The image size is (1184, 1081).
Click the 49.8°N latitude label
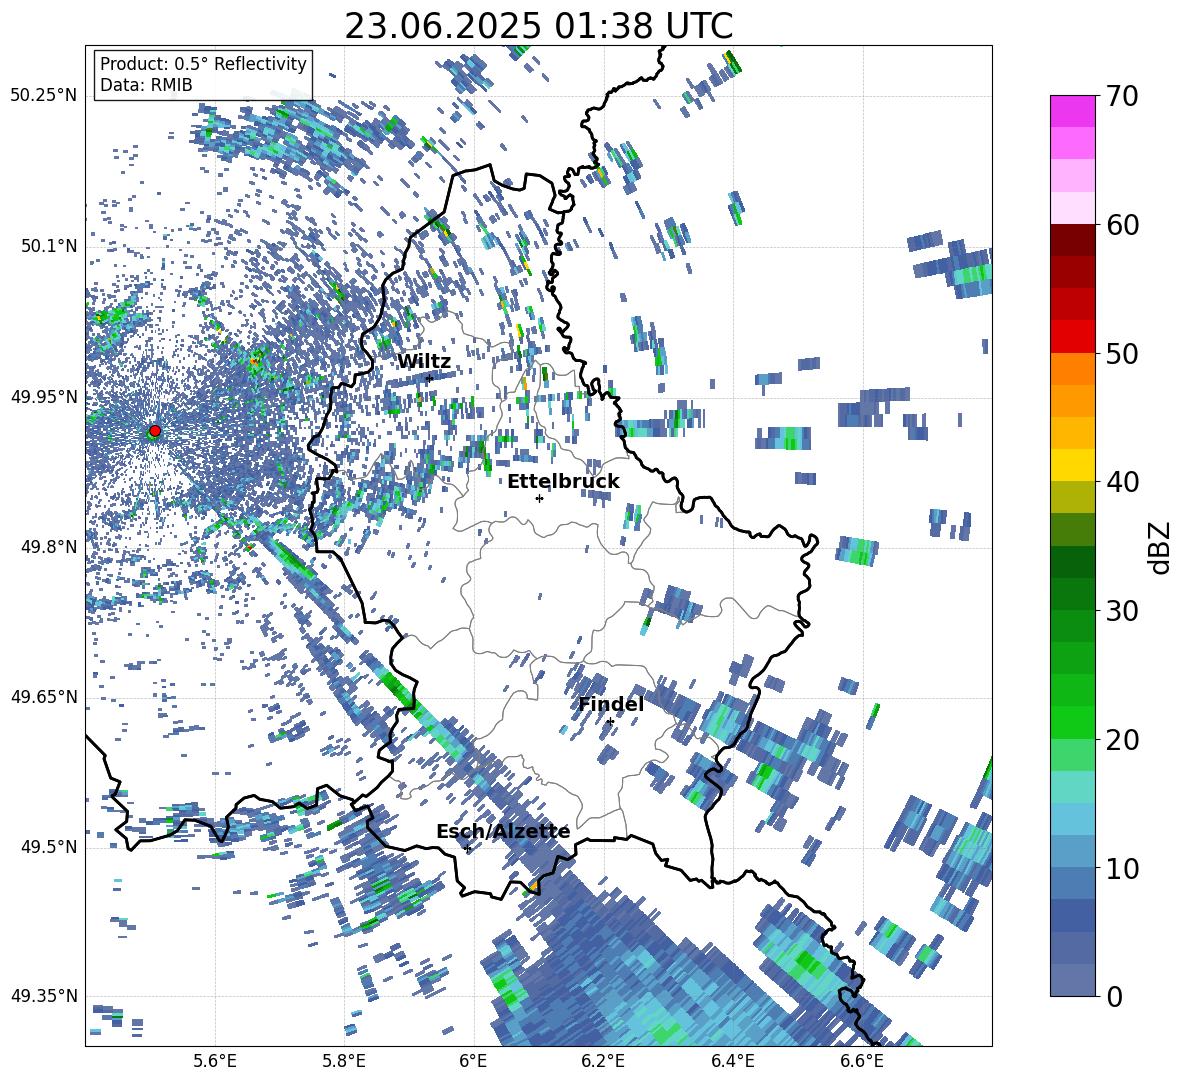(48, 547)
